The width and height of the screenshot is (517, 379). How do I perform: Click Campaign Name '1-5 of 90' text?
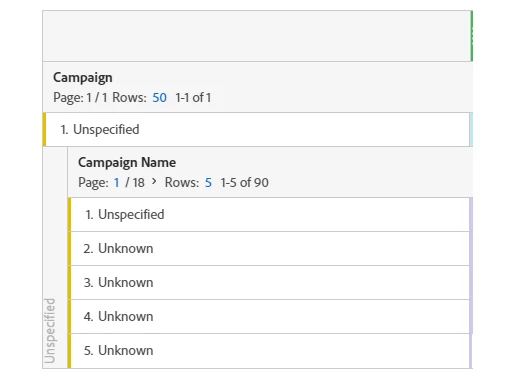coord(244,183)
